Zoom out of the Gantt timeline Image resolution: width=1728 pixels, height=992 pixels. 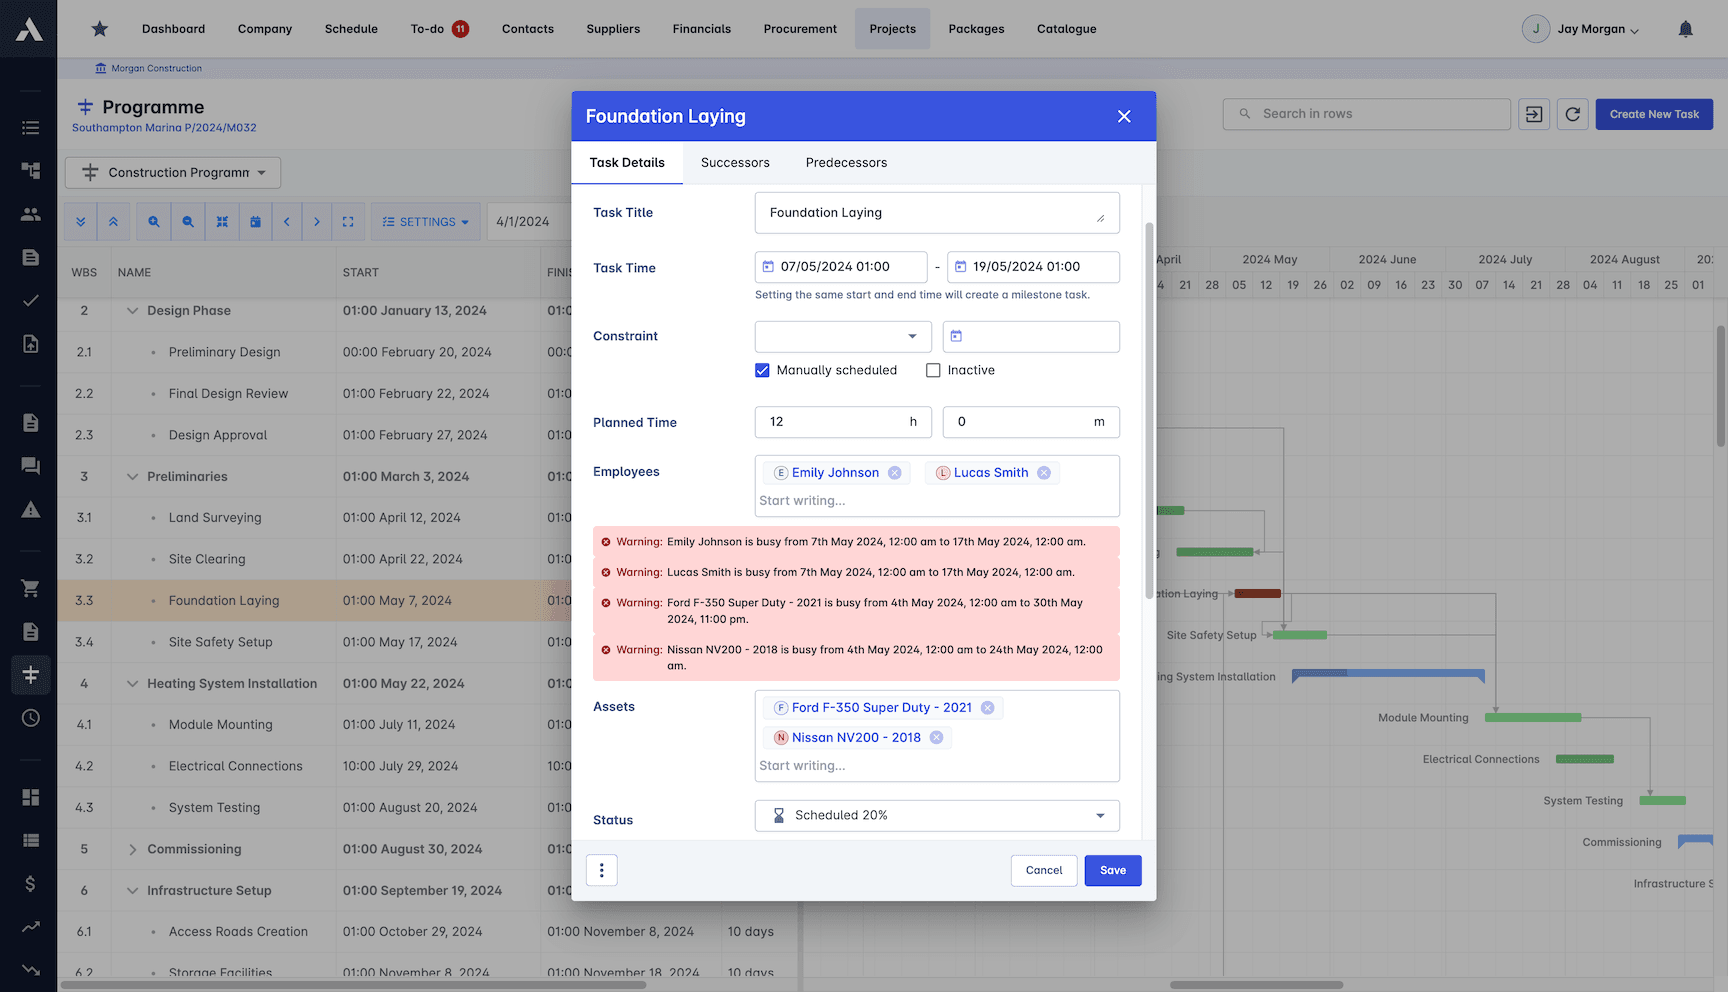pyautogui.click(x=188, y=221)
